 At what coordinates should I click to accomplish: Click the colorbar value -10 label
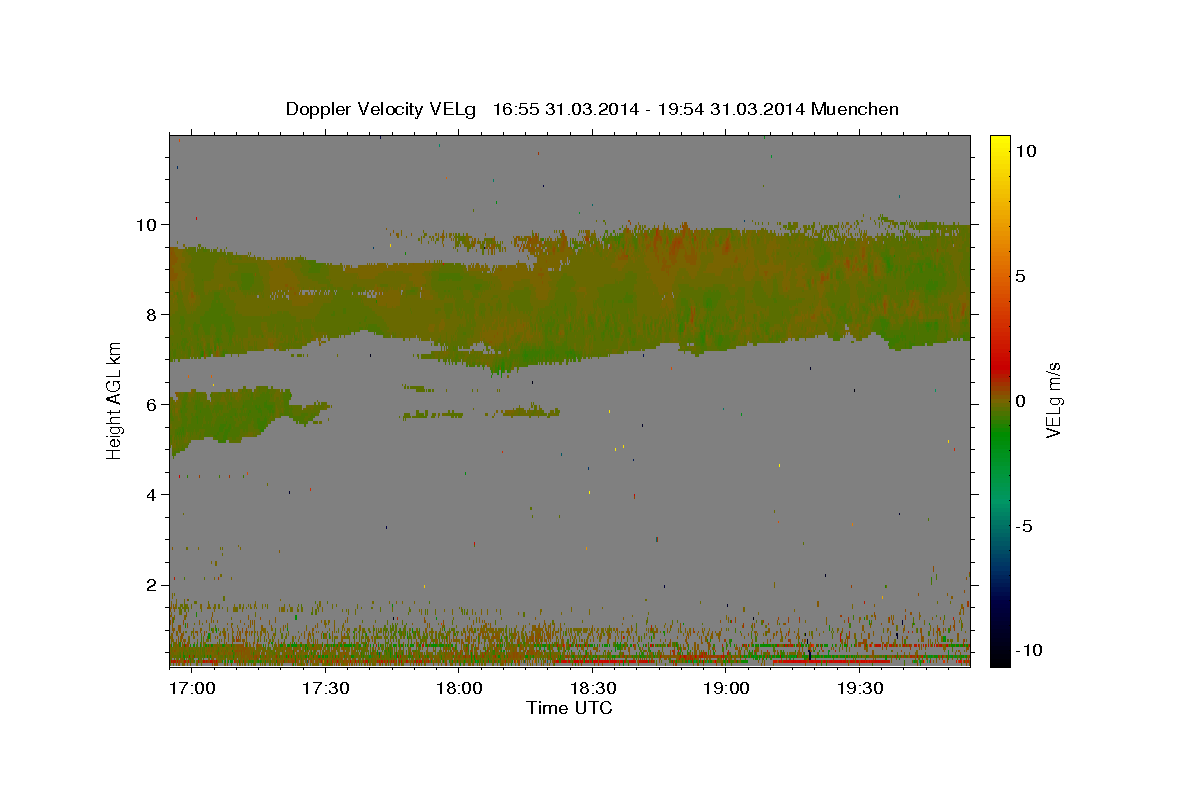click(1028, 650)
